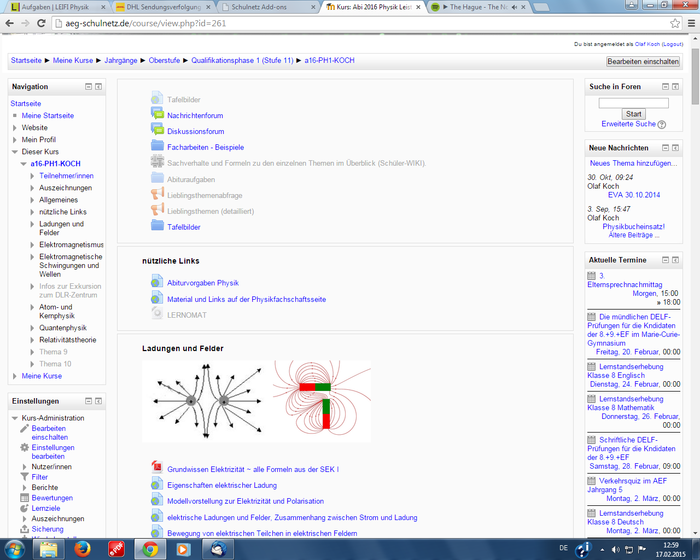
Task: Switch to the Schulnetz Add-ons tab
Action: [x=268, y=7]
